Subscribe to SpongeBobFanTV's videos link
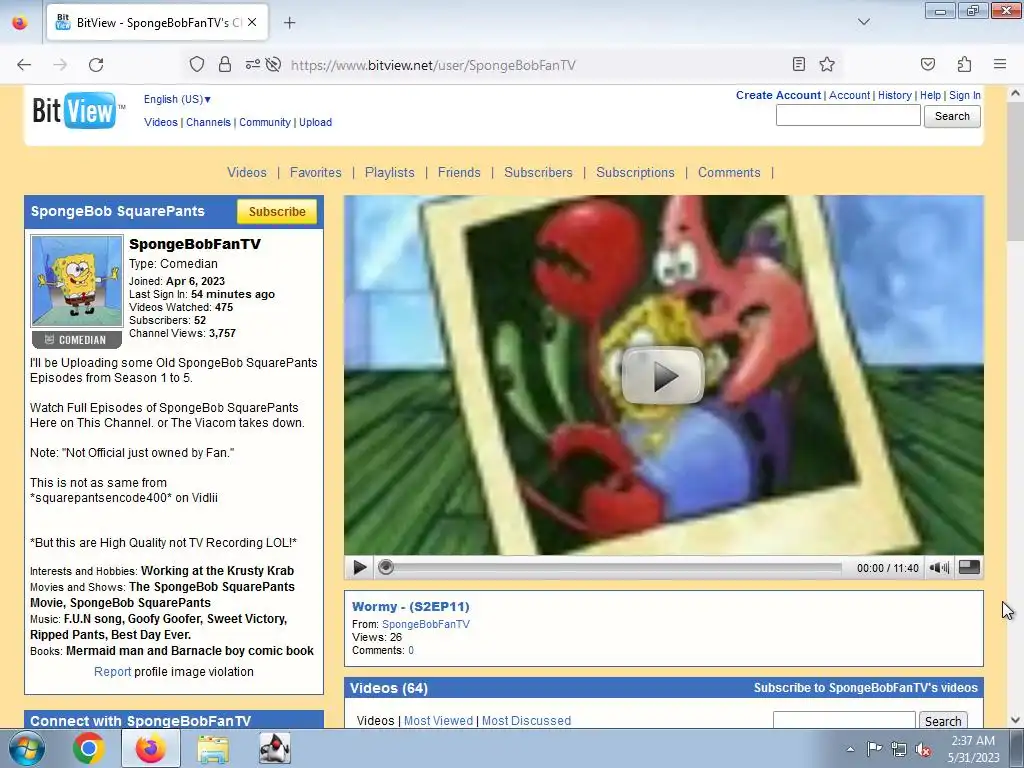Image resolution: width=1024 pixels, height=768 pixels. click(x=865, y=688)
